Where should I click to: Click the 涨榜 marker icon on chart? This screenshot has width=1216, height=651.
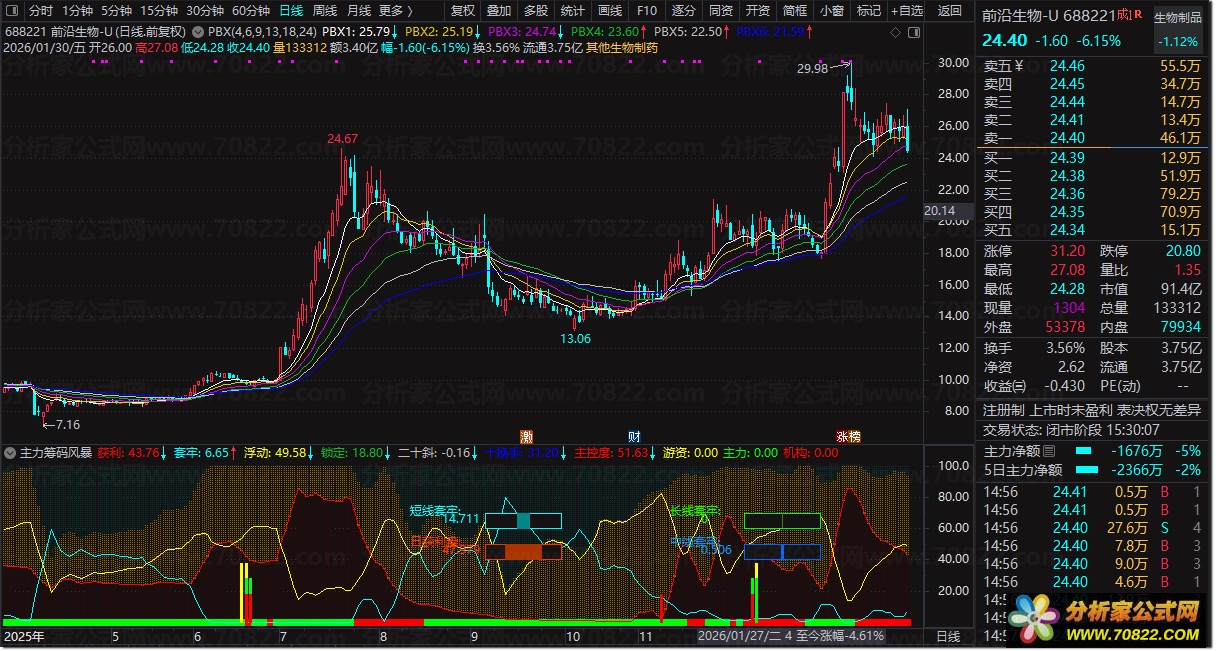848,437
